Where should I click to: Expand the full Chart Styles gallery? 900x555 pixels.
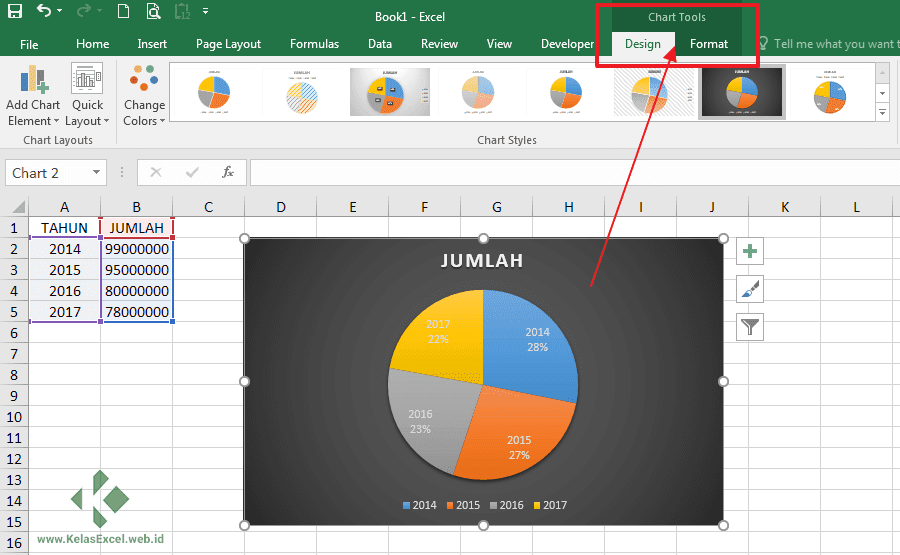(x=883, y=112)
